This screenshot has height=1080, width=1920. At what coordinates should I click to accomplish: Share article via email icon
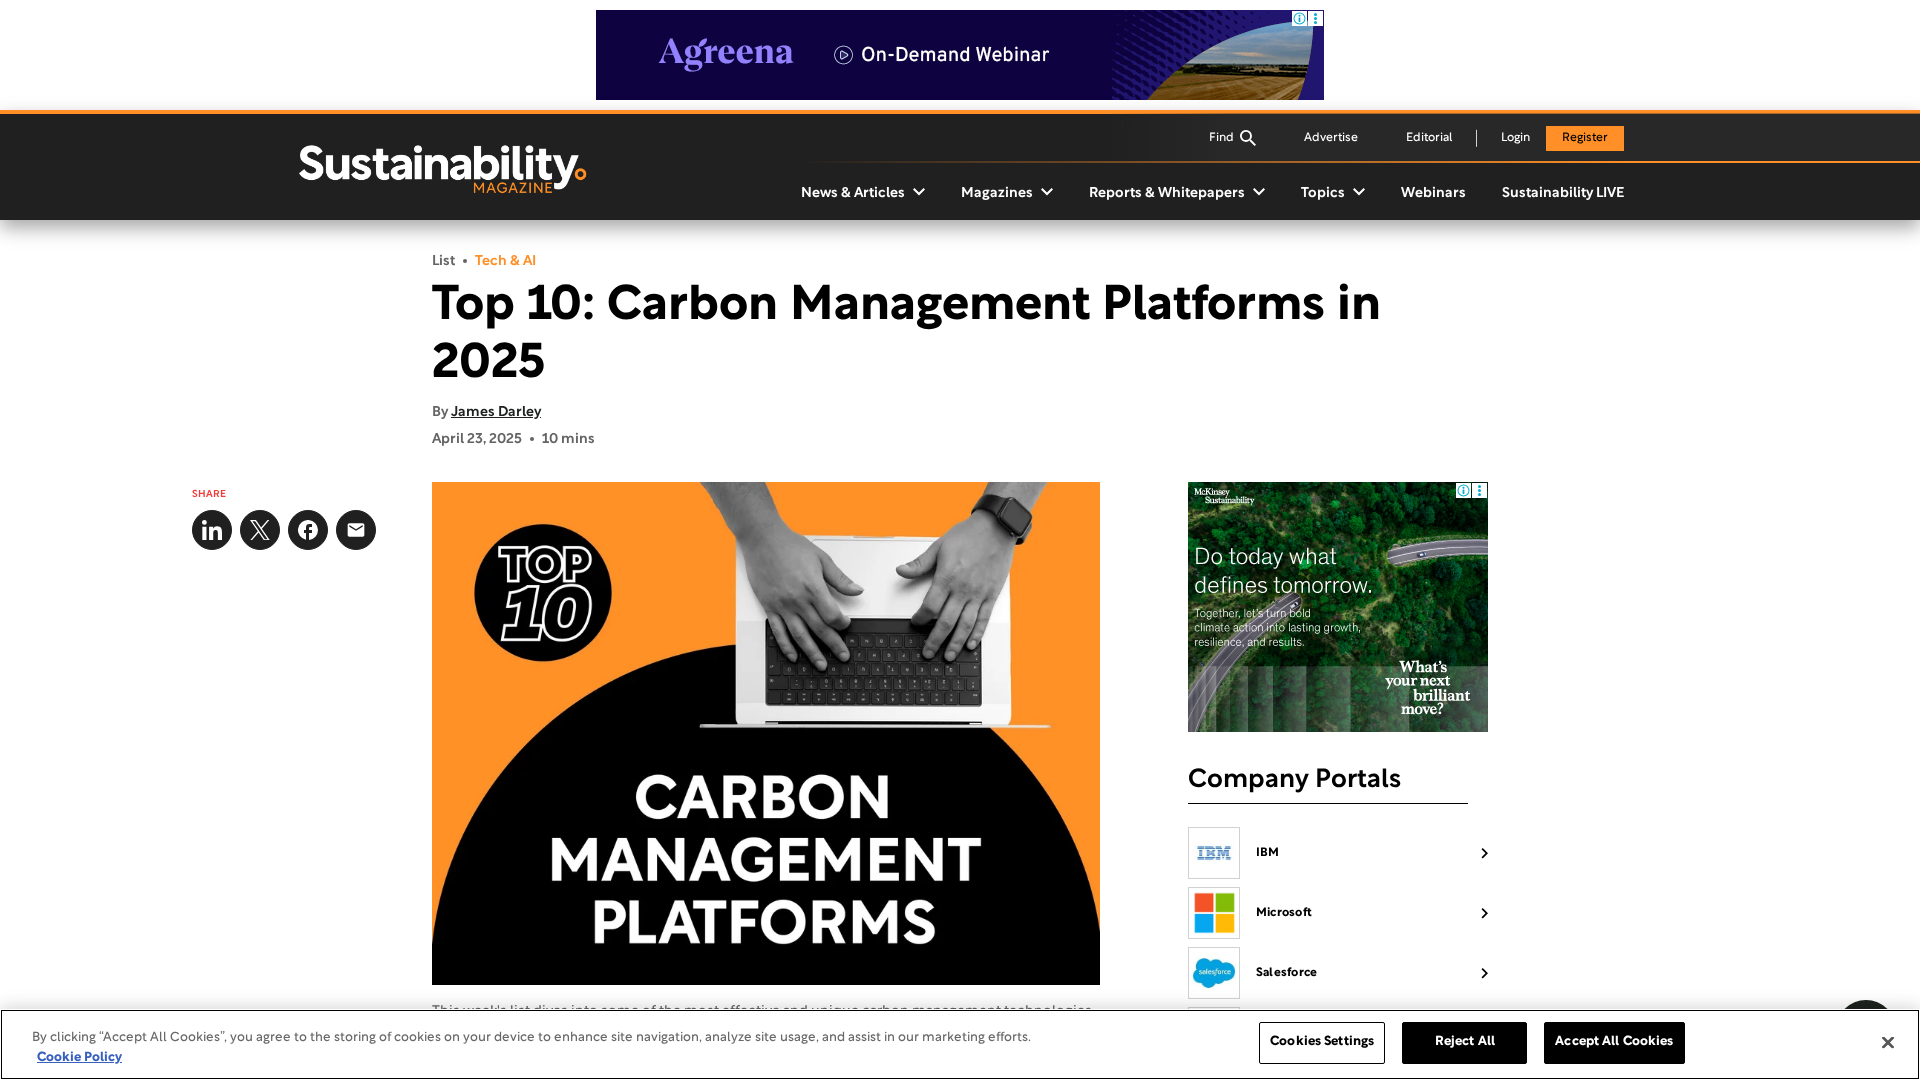coord(356,530)
